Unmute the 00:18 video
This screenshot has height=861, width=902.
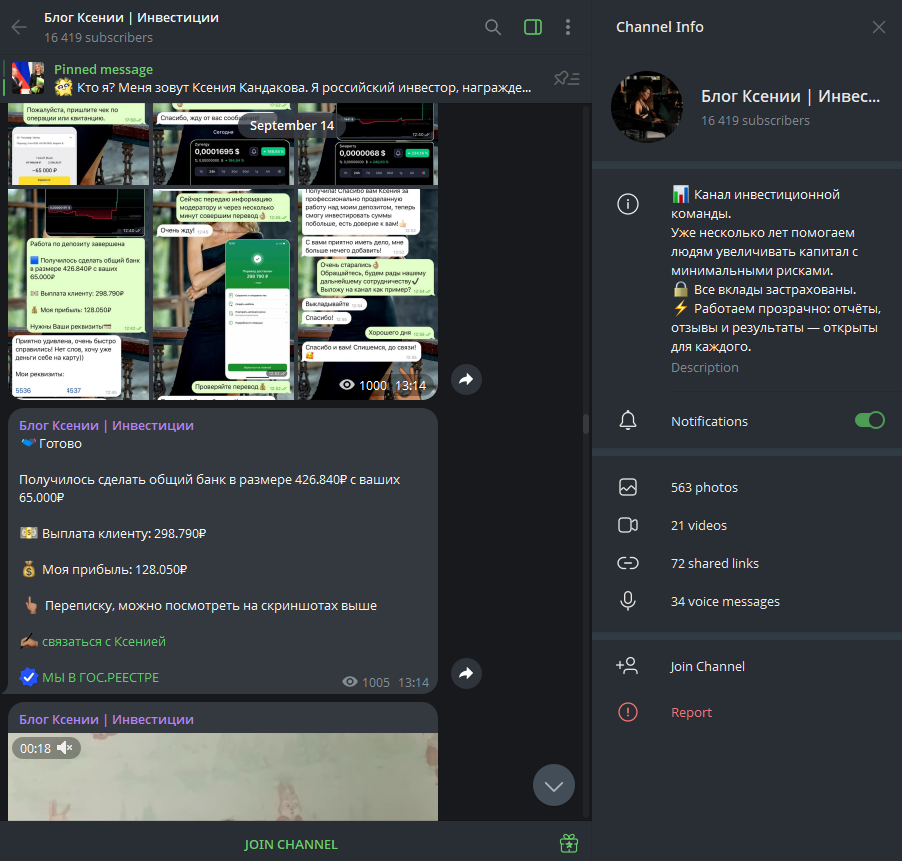[66, 748]
